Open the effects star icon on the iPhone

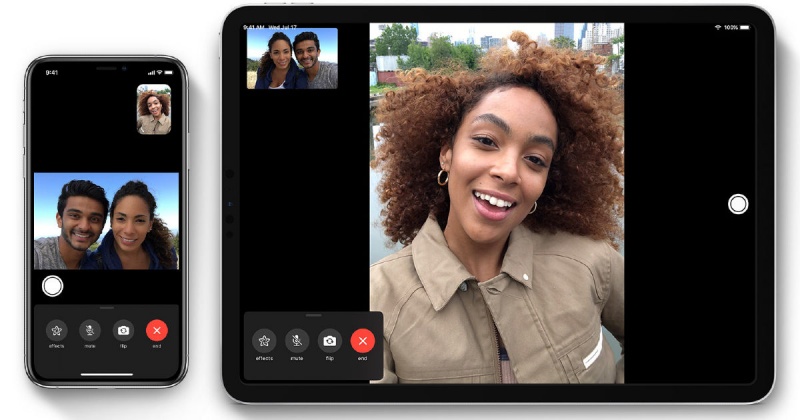click(x=57, y=330)
